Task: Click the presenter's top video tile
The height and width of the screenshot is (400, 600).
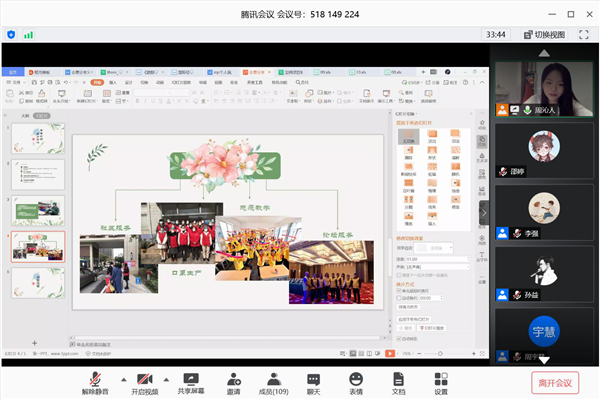Action: point(544,89)
